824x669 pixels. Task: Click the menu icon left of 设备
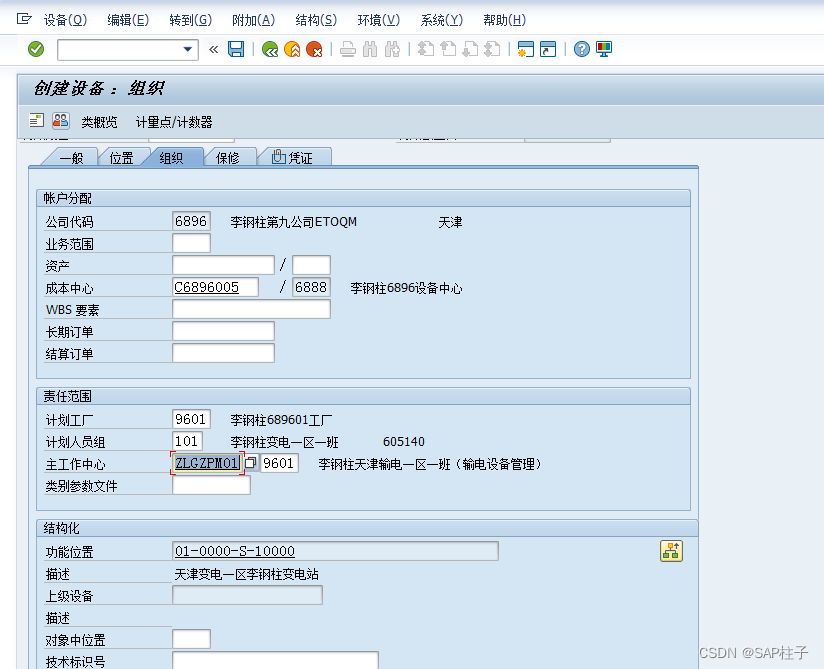click(24, 19)
